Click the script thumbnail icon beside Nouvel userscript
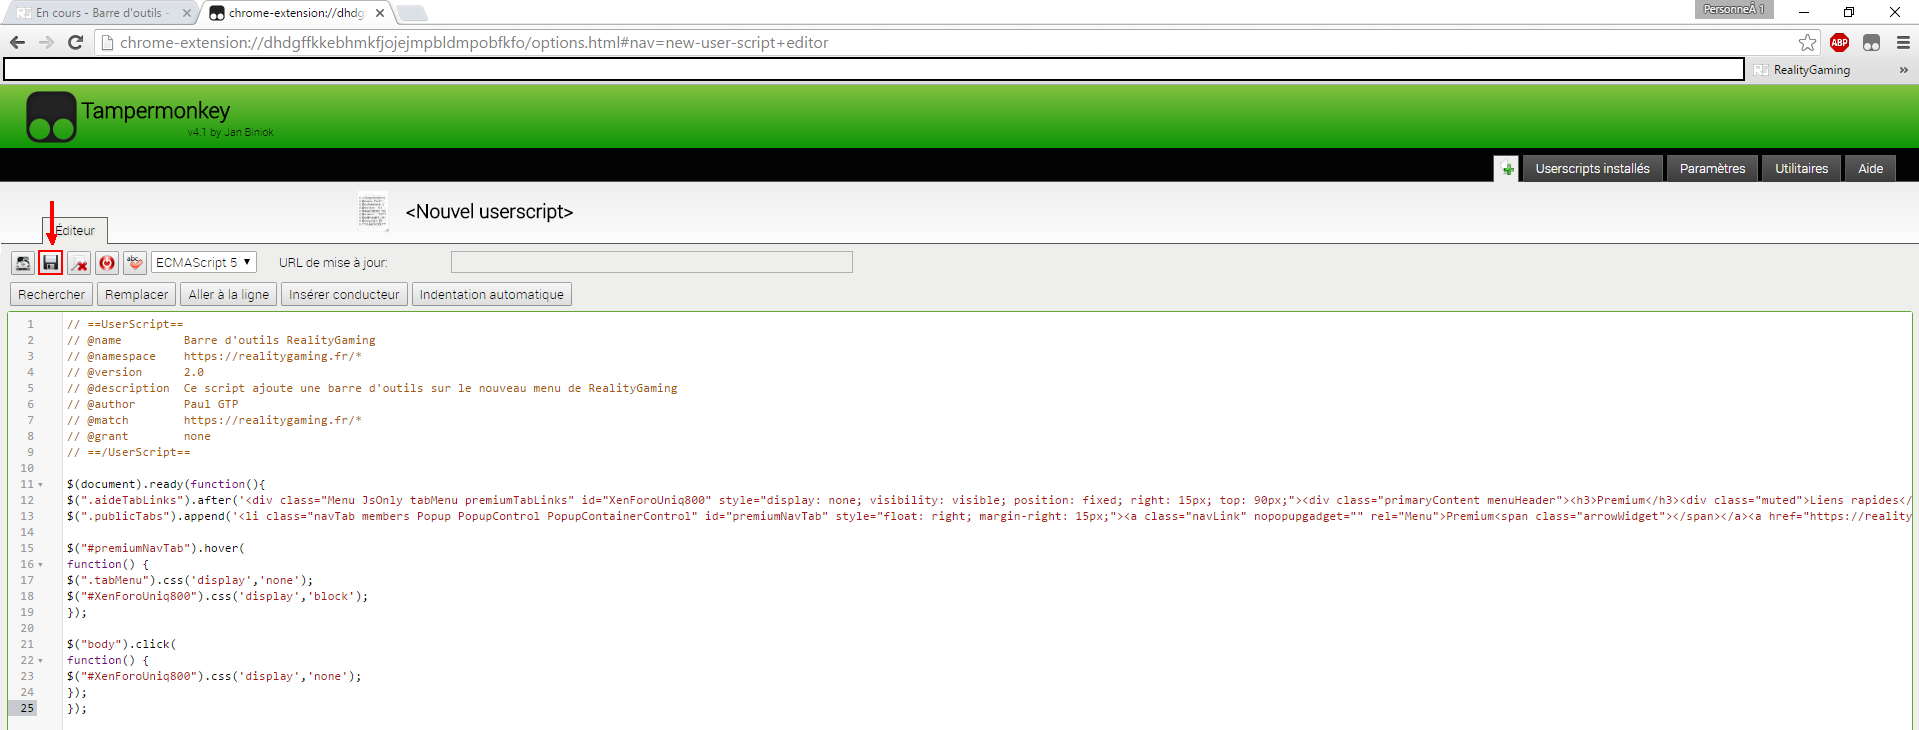This screenshot has height=730, width=1919. click(373, 211)
